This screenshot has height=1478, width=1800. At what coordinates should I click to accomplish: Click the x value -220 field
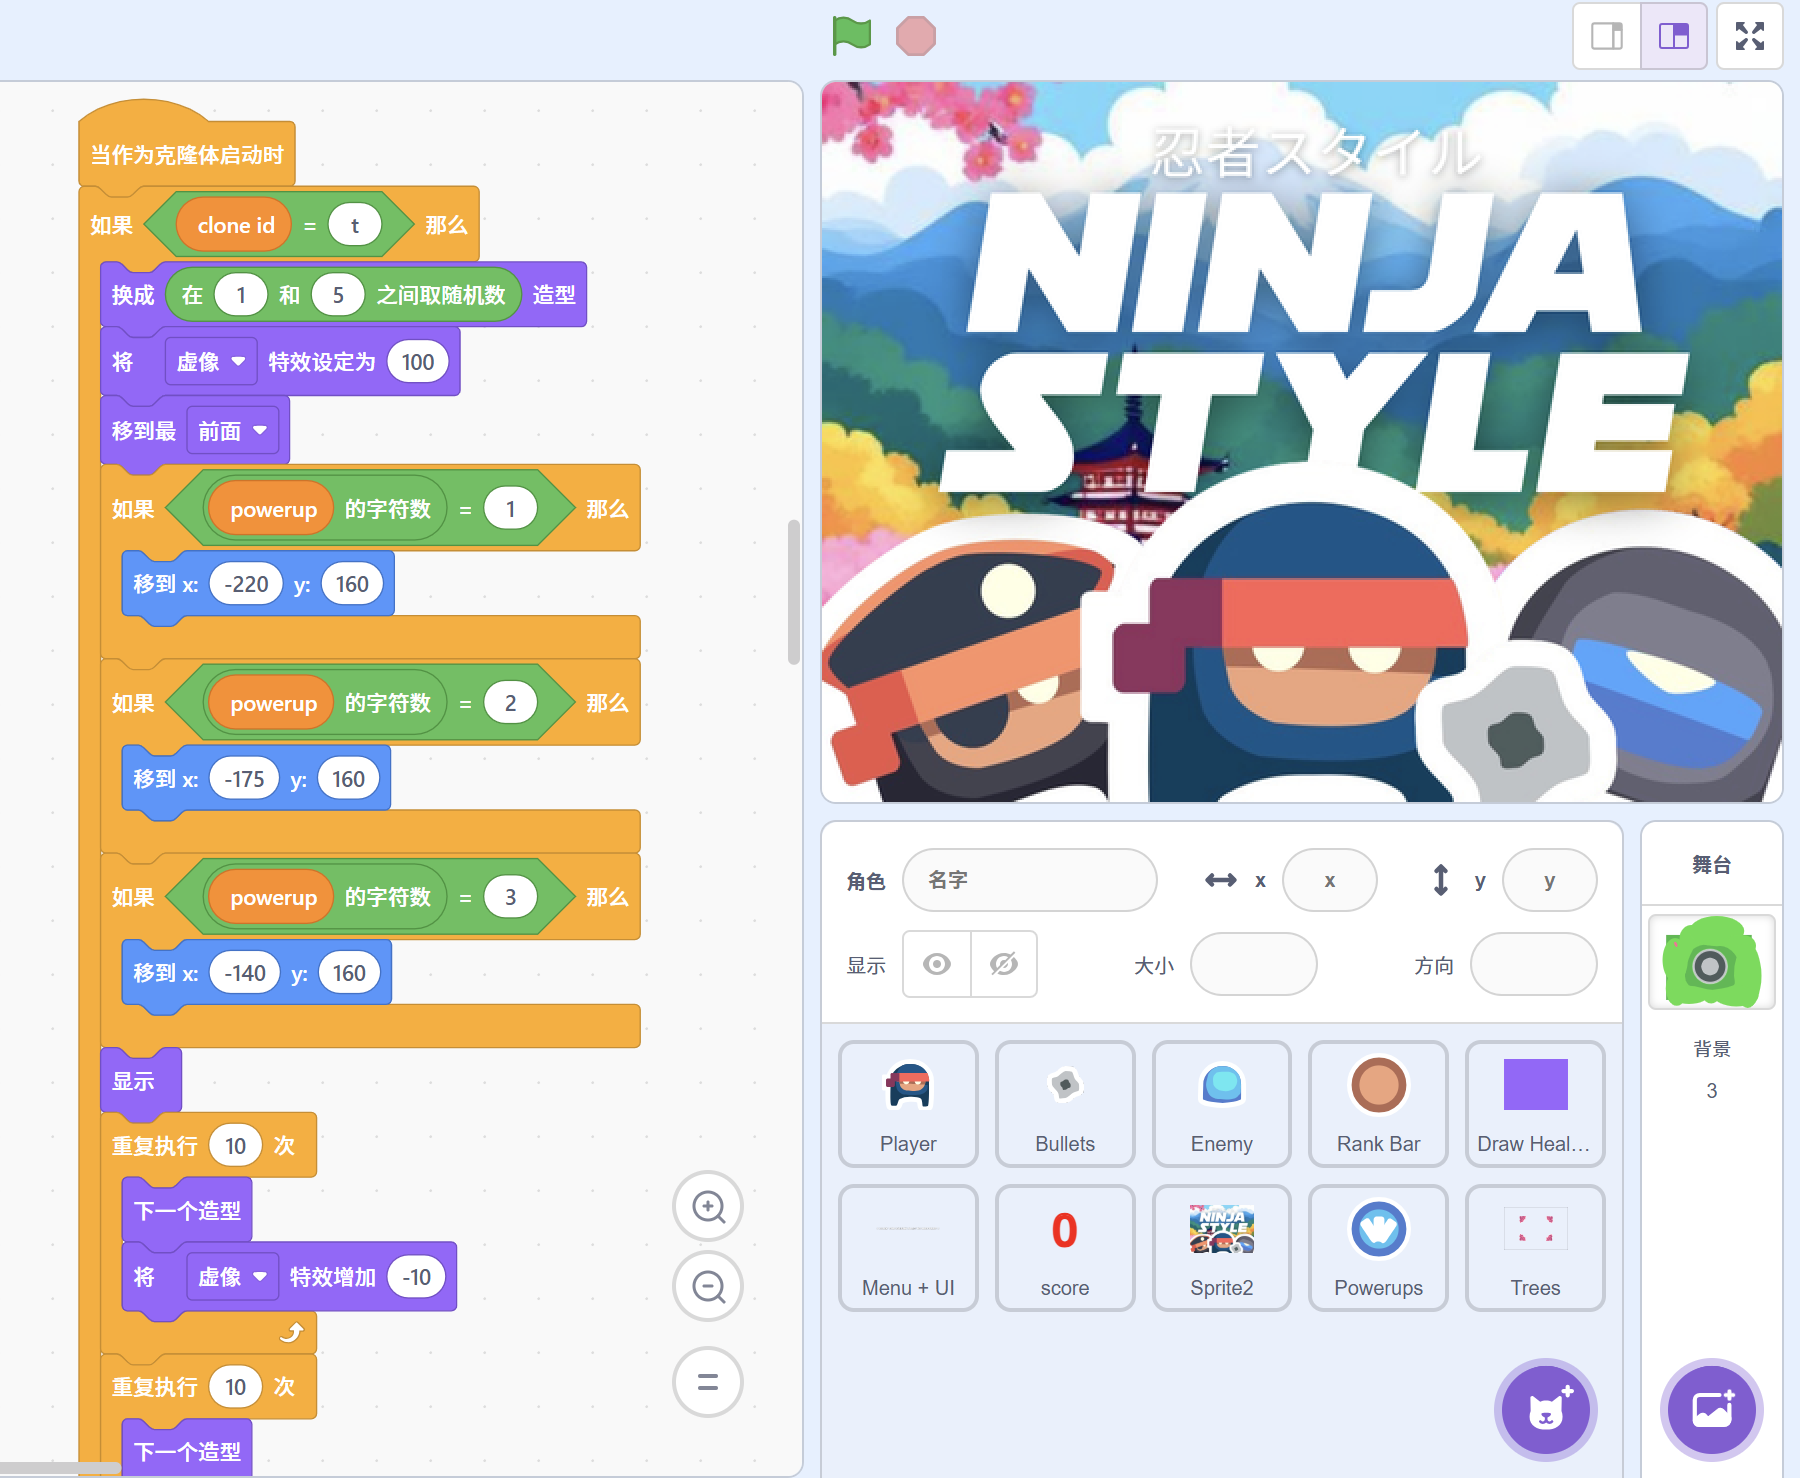[247, 584]
